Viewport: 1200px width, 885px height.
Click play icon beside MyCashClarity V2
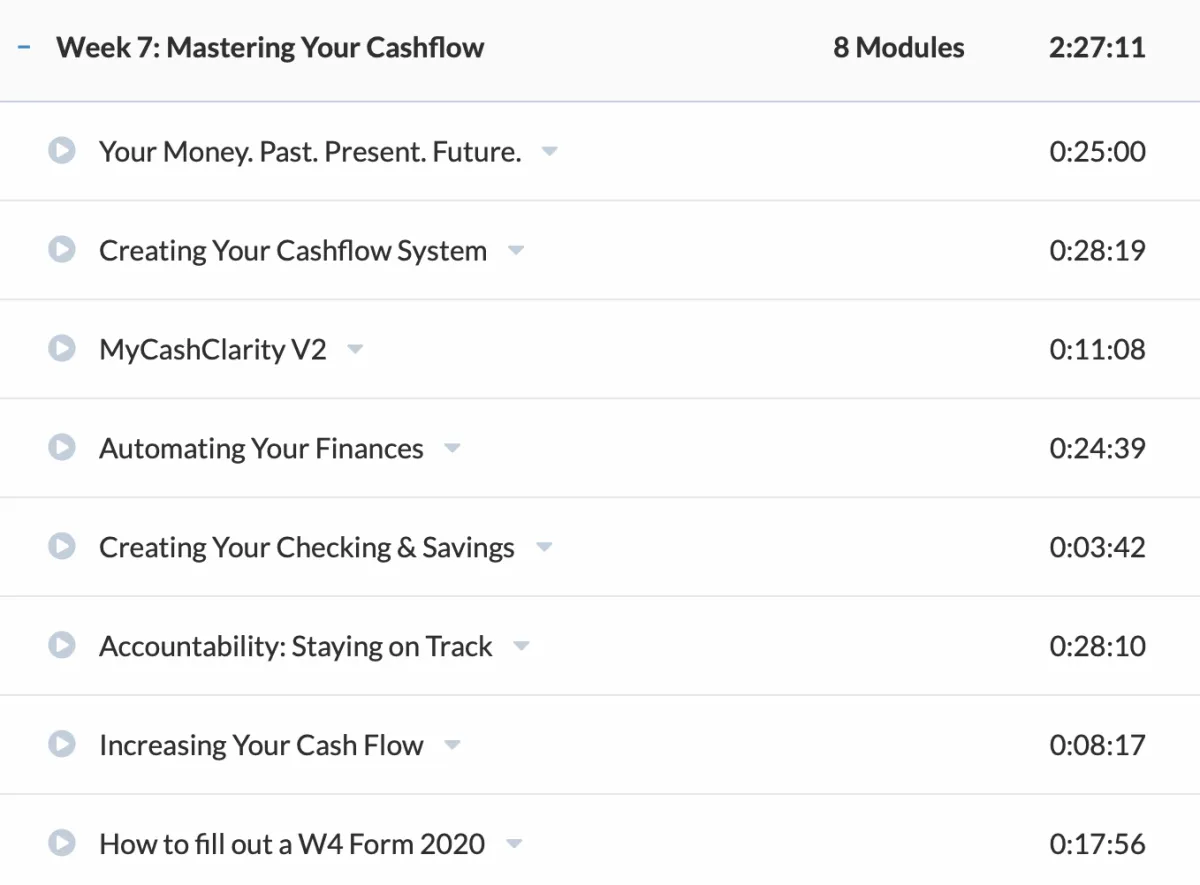tap(62, 349)
